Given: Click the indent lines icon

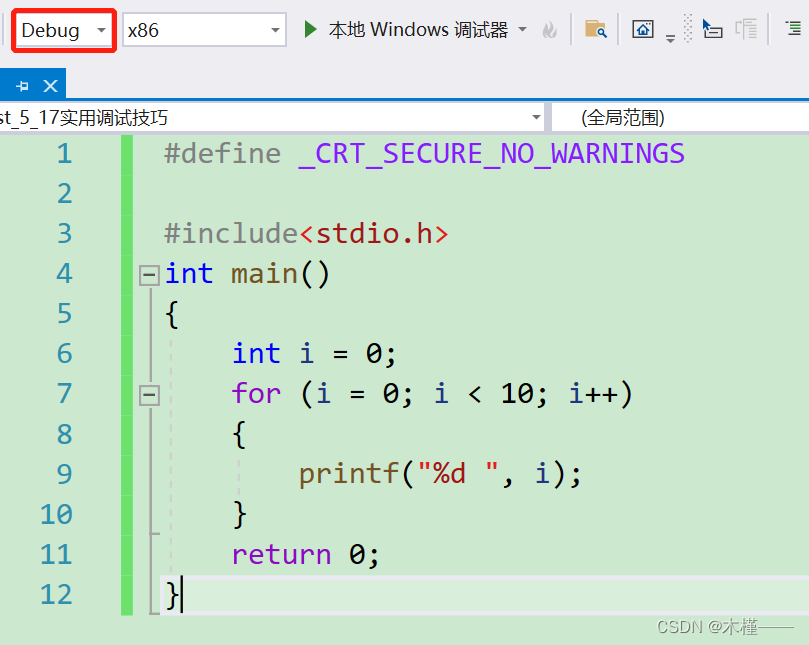Looking at the screenshot, I should pyautogui.click(x=793, y=28).
